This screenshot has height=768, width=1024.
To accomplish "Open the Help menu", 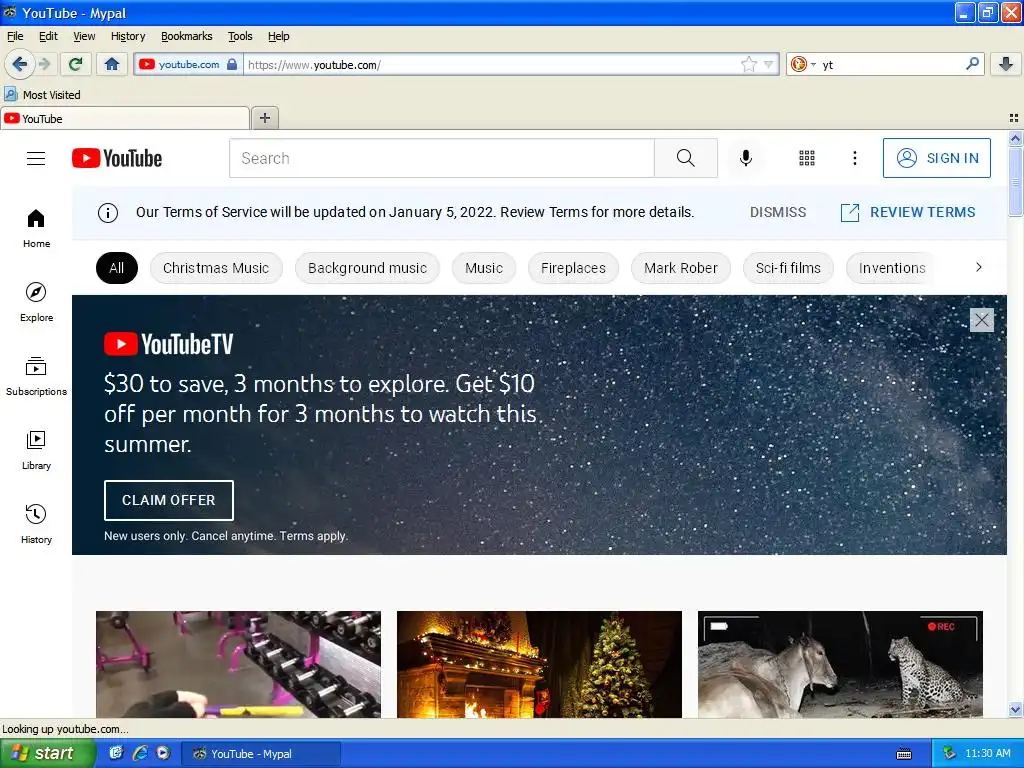I will point(279,36).
